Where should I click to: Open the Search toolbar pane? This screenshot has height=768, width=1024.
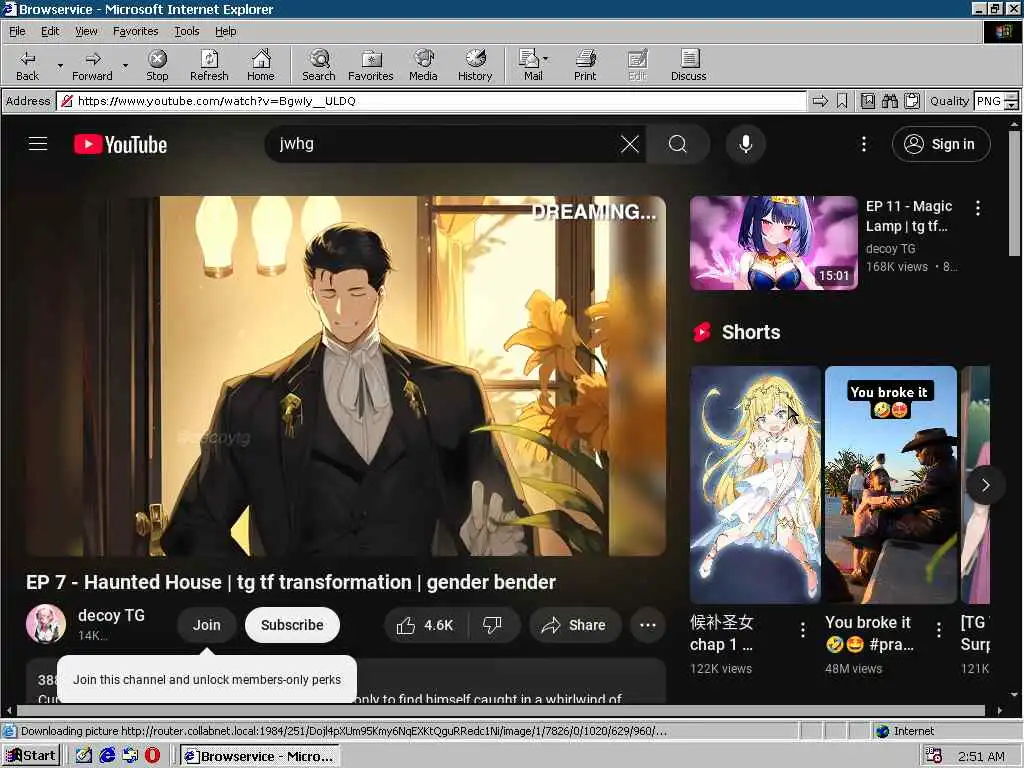tap(319, 65)
